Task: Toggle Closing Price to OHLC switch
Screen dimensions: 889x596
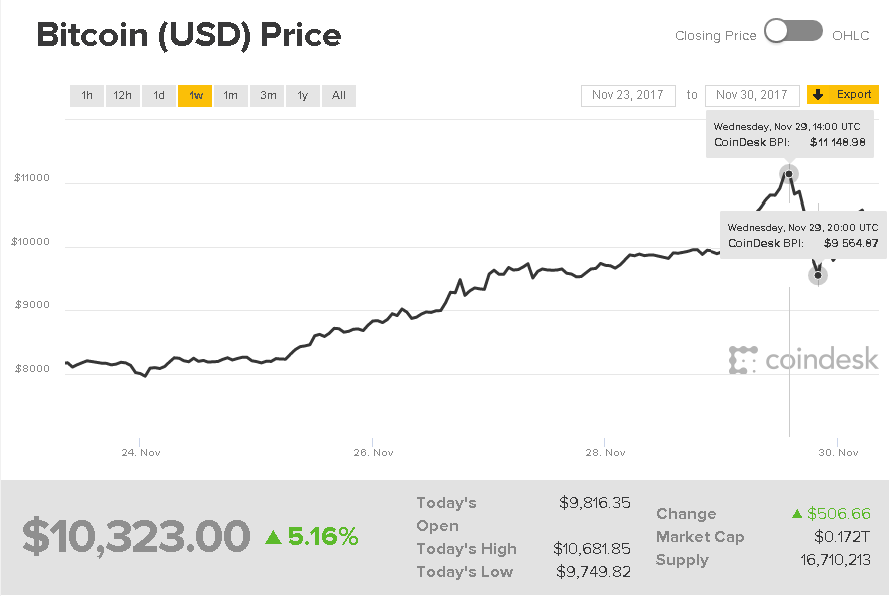Action: point(793,32)
